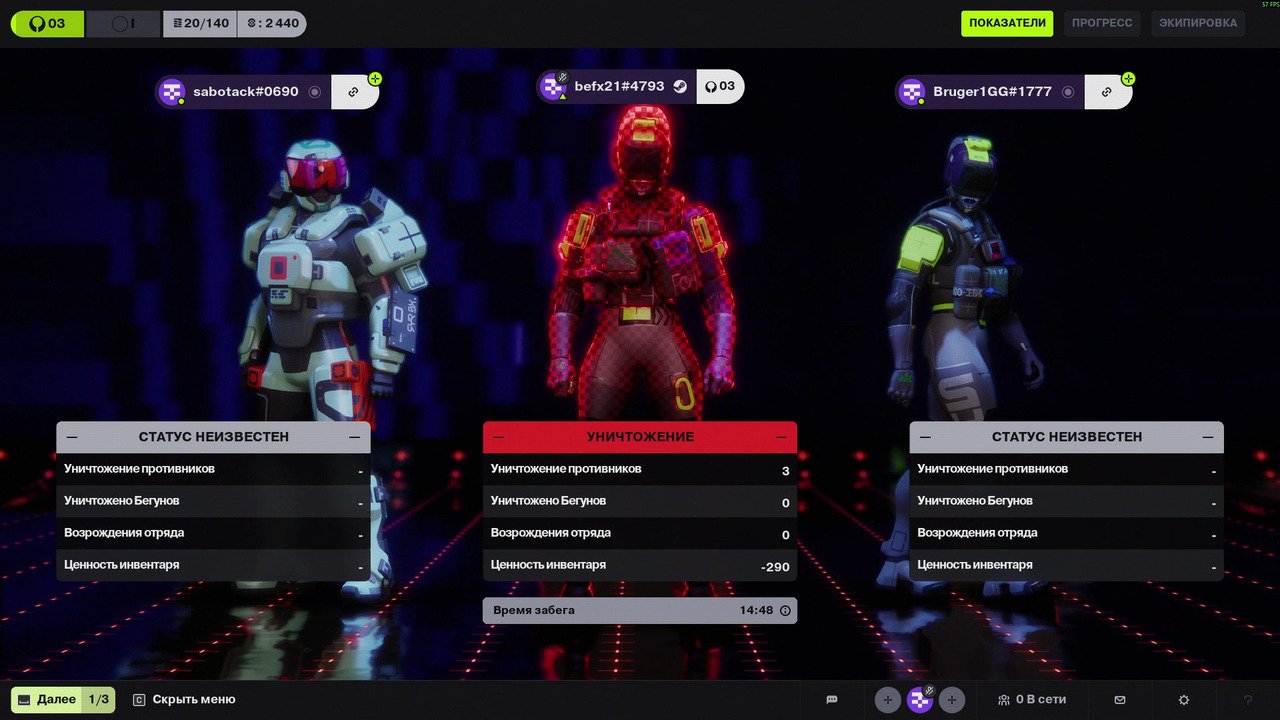Open the chat bubble icon
The image size is (1280, 720).
pos(831,700)
